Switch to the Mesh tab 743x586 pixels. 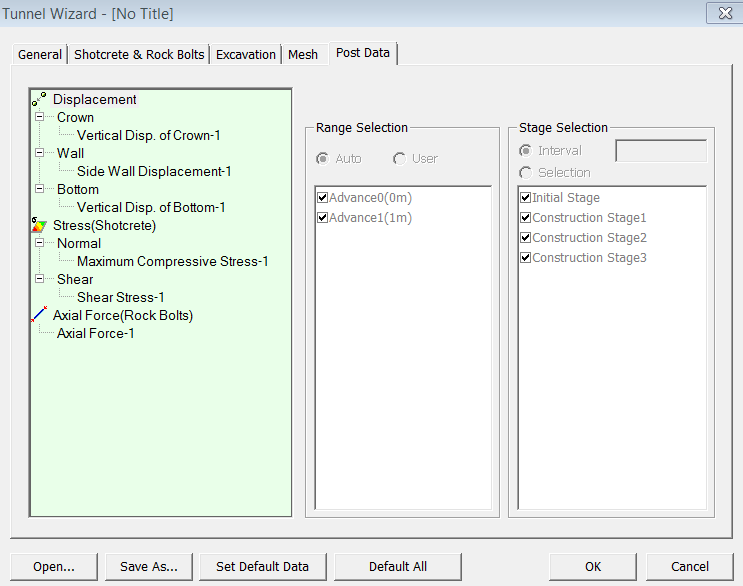point(303,54)
